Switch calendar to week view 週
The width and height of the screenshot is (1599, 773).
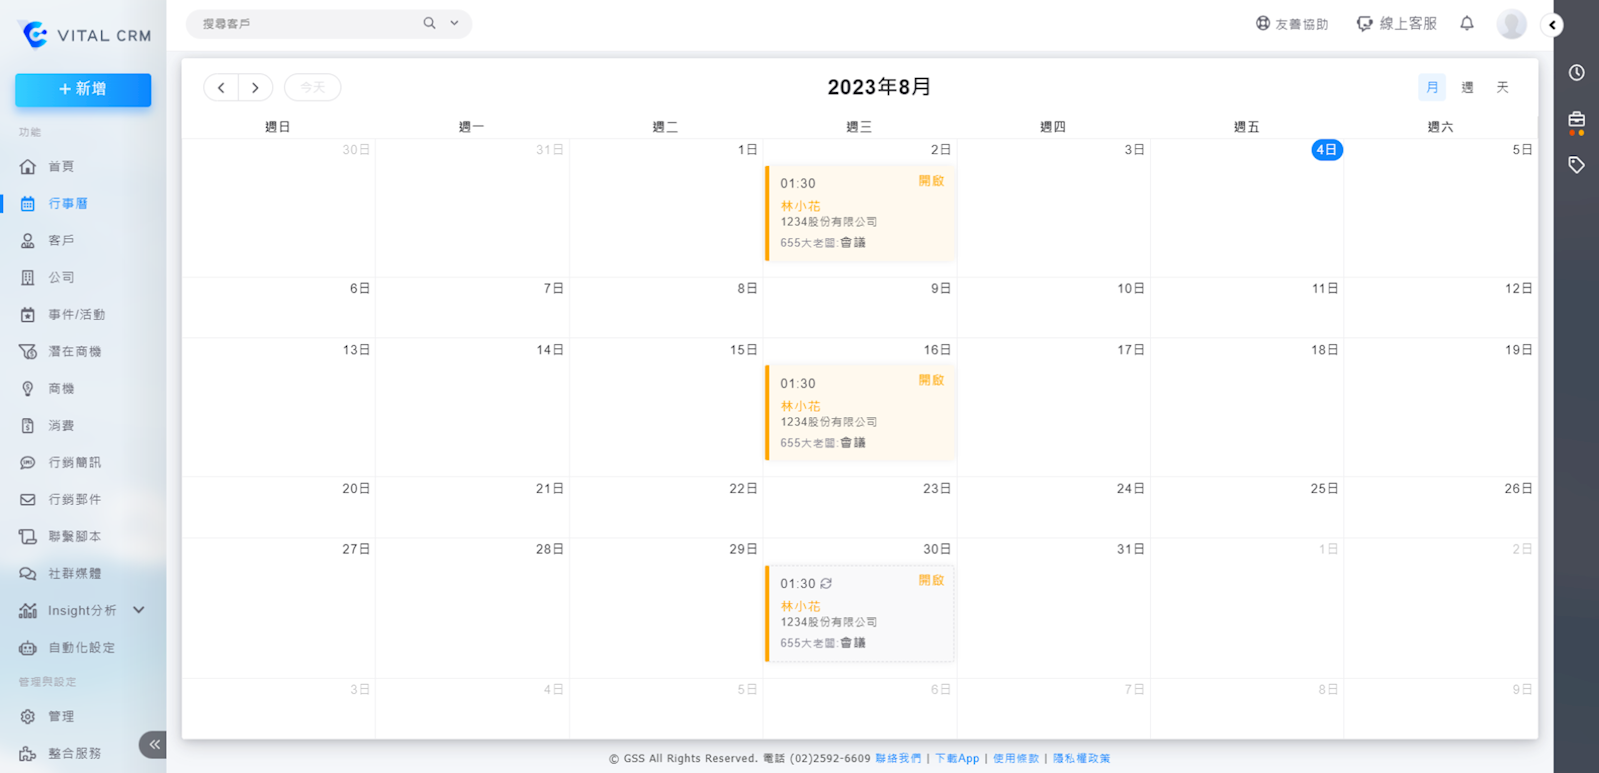(1467, 88)
